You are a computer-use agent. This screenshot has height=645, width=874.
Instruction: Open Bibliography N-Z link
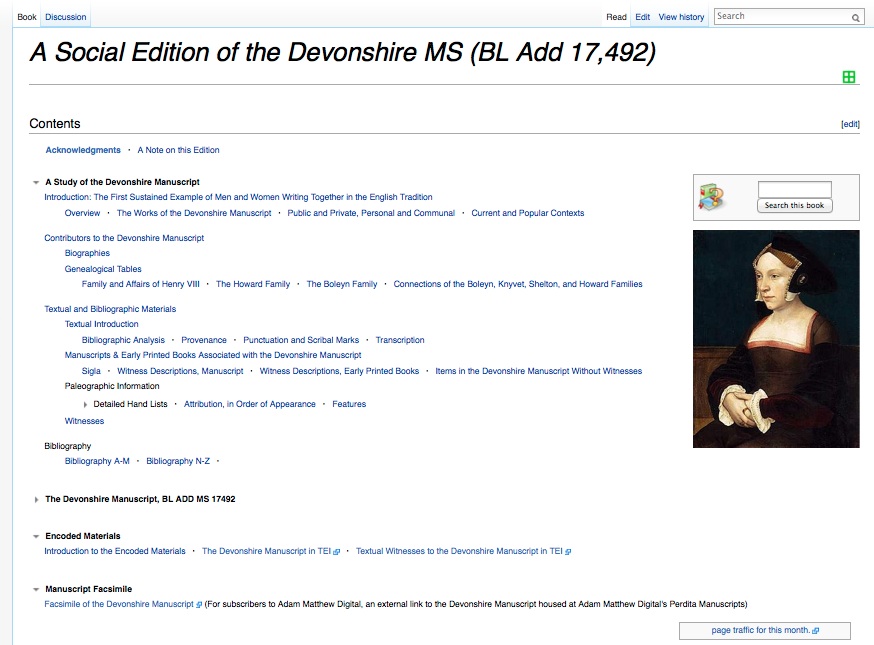(178, 462)
